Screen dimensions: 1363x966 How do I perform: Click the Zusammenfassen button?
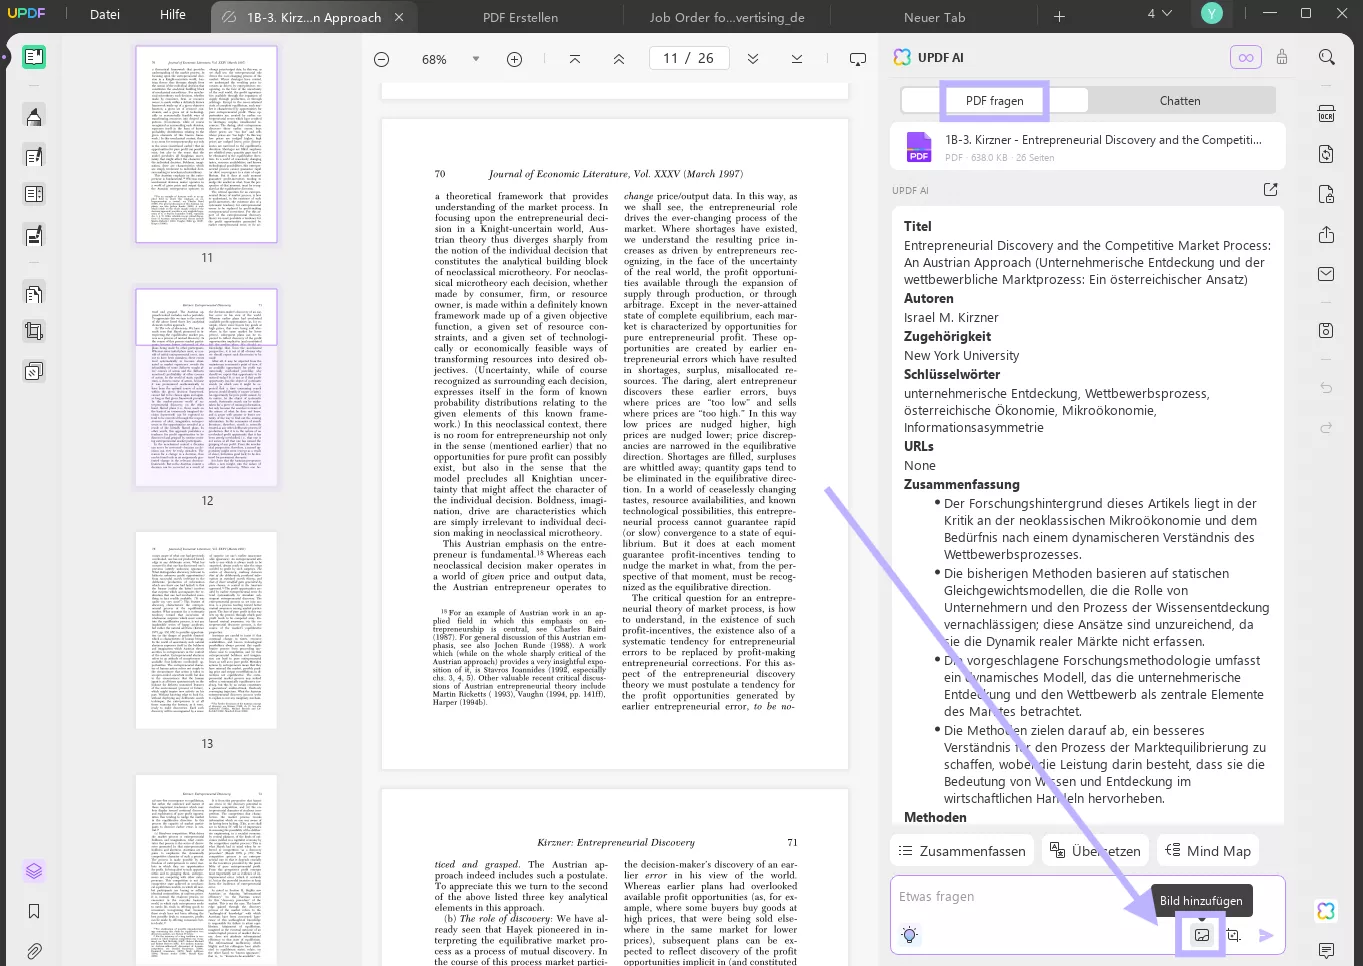pos(962,851)
